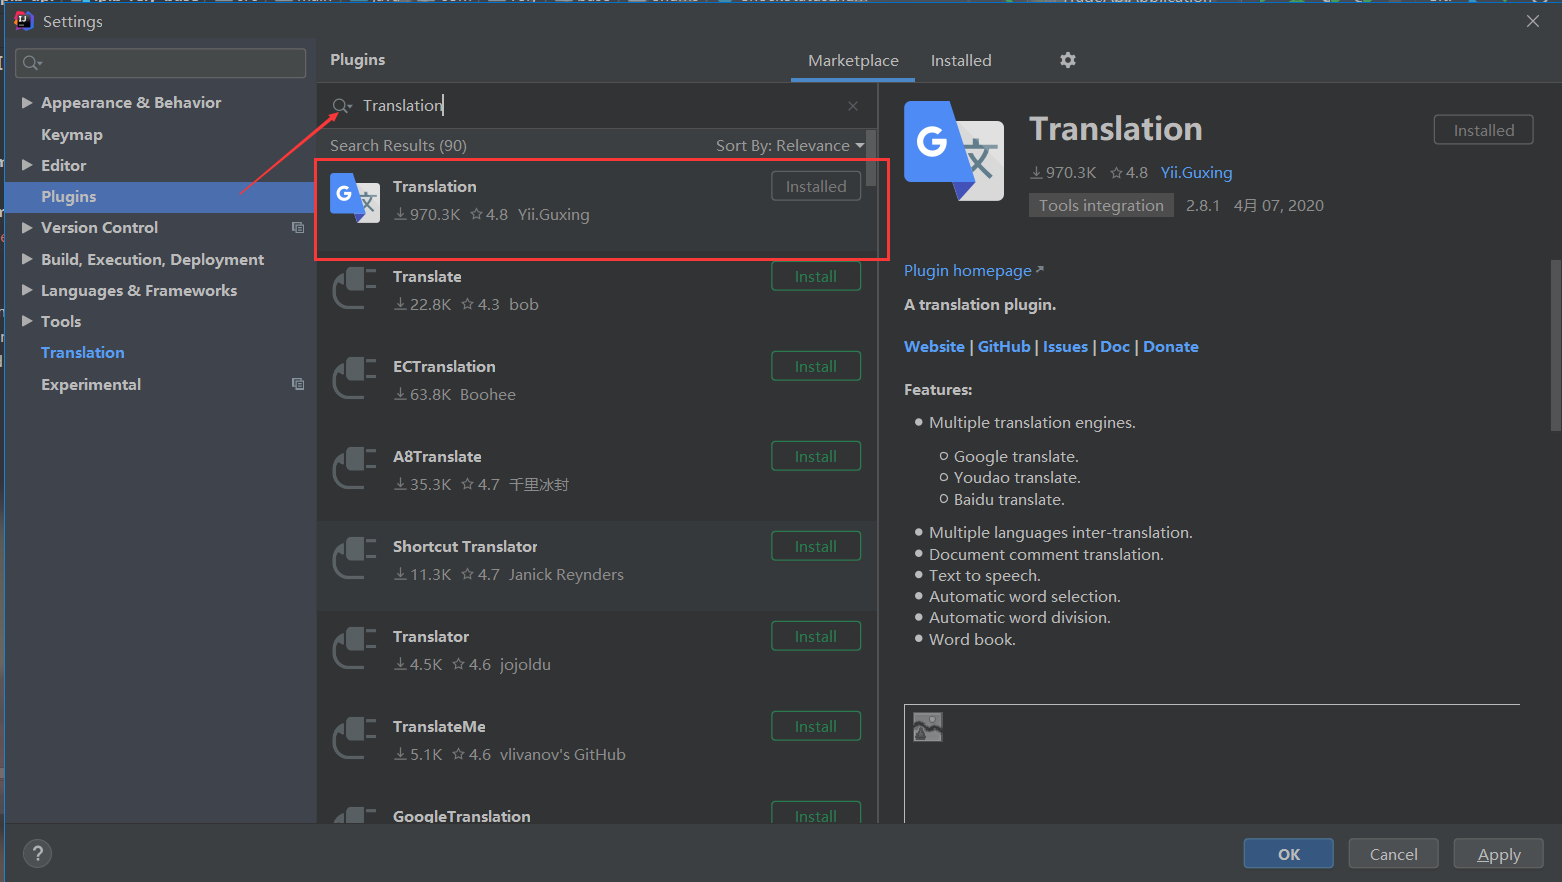1562x882 pixels.
Task: Click Installed button in plugin details header
Action: tap(1483, 130)
